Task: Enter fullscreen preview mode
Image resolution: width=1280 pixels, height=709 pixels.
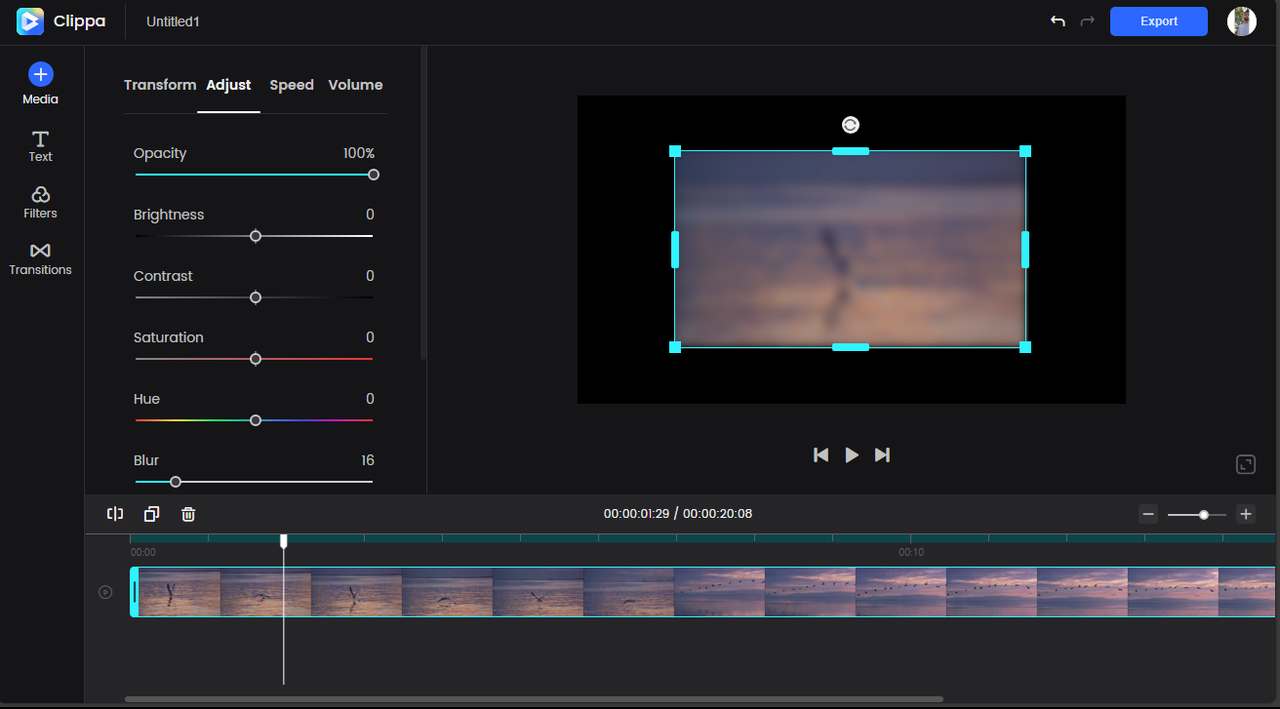Action: [1245, 464]
